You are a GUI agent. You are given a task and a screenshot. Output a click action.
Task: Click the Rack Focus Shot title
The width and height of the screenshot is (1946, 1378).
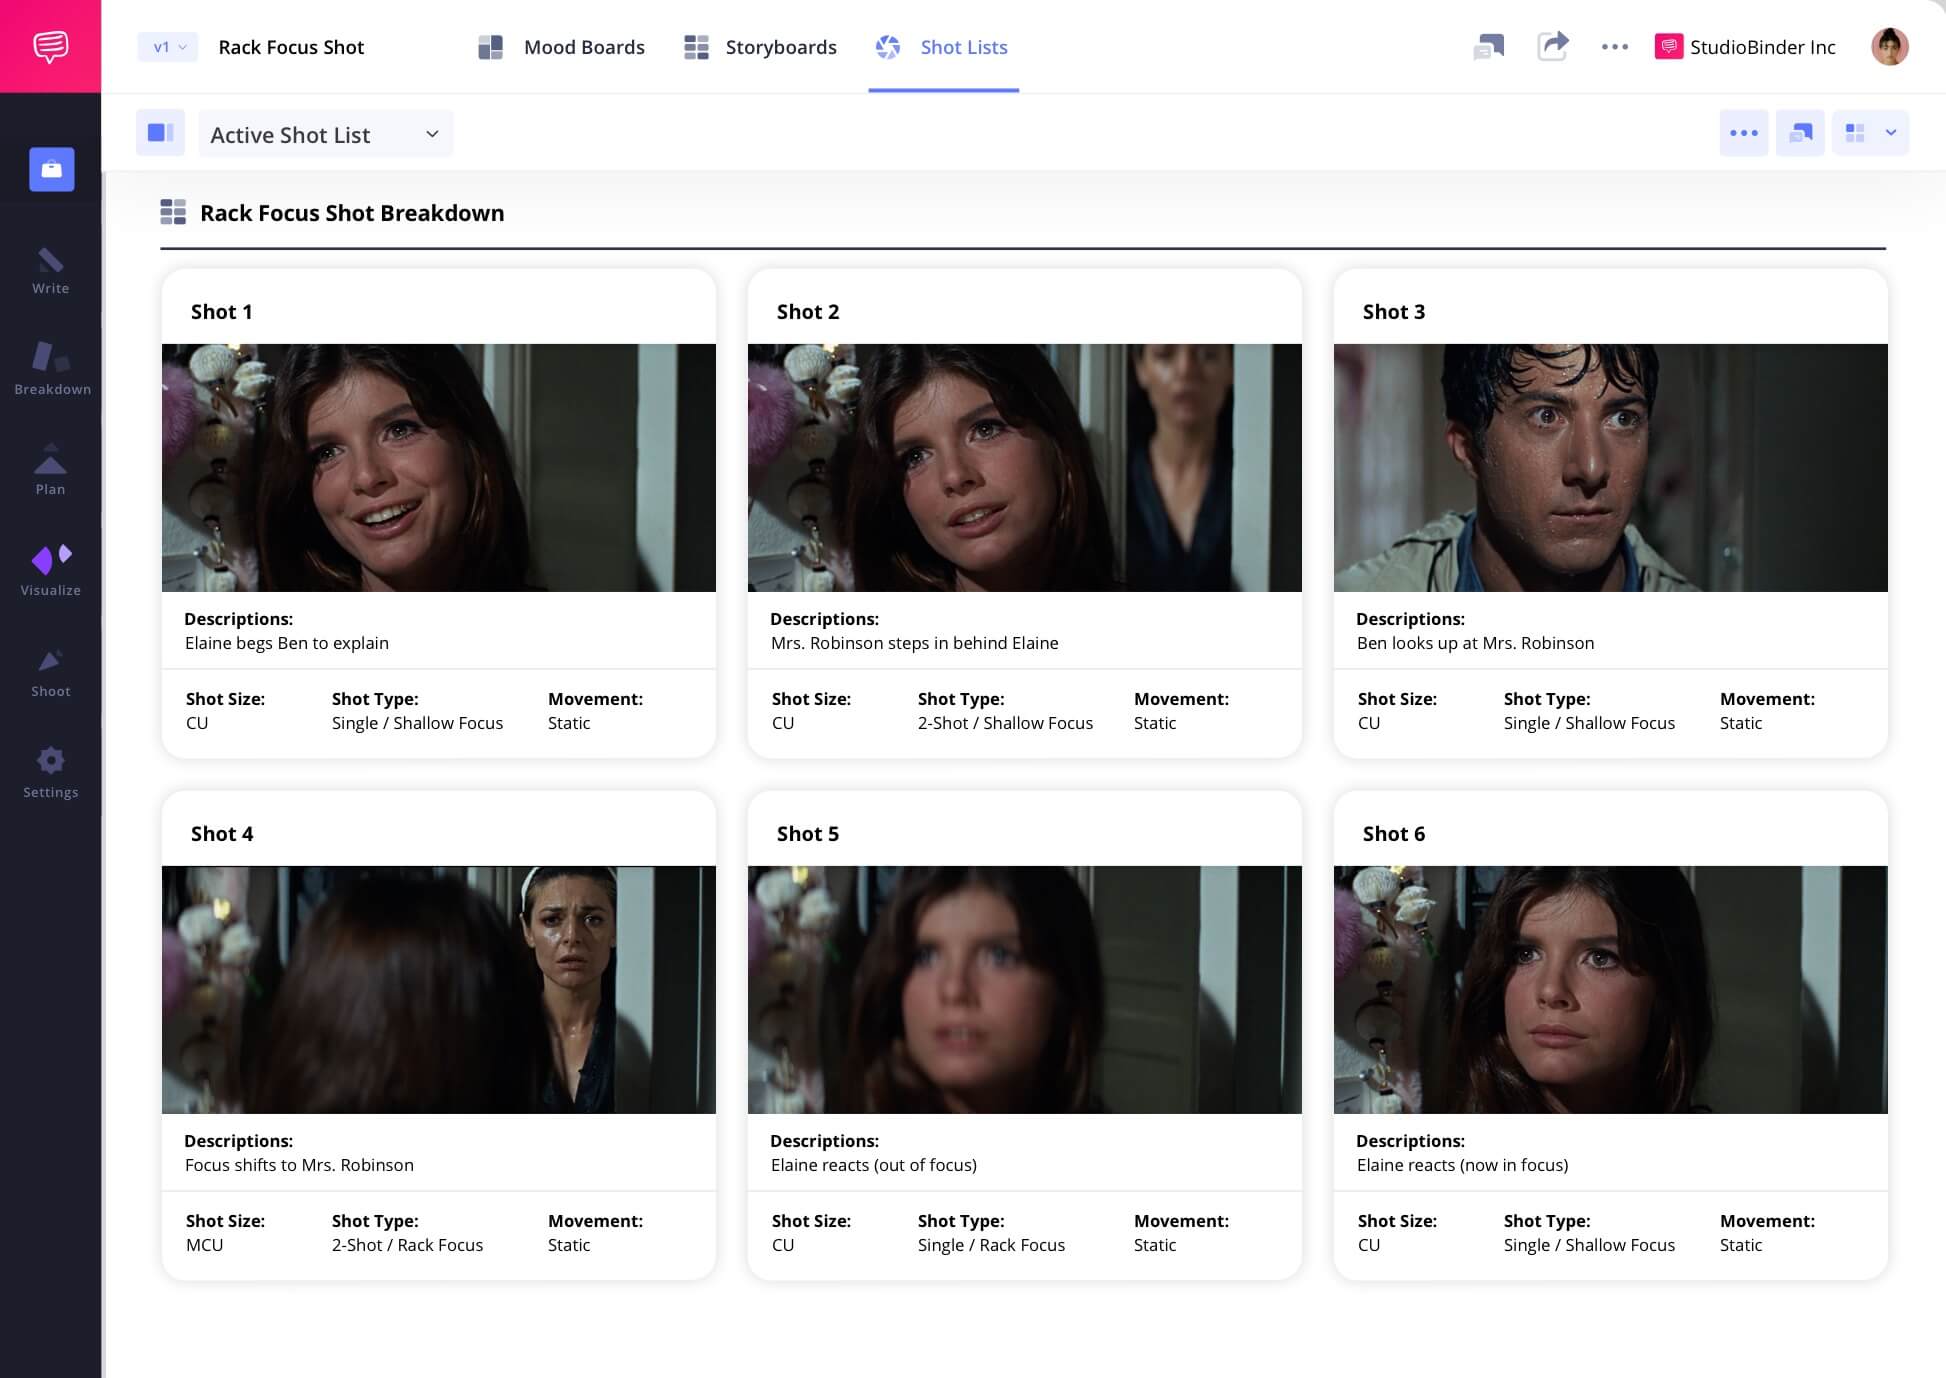coord(291,46)
